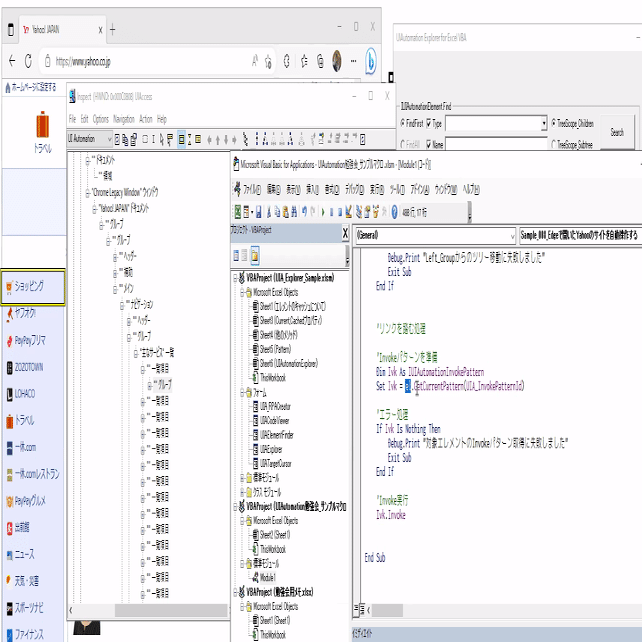Click the first icon after mode dropdown in Inspect
Image resolution: width=642 pixels, height=642 pixels.
coord(117,140)
